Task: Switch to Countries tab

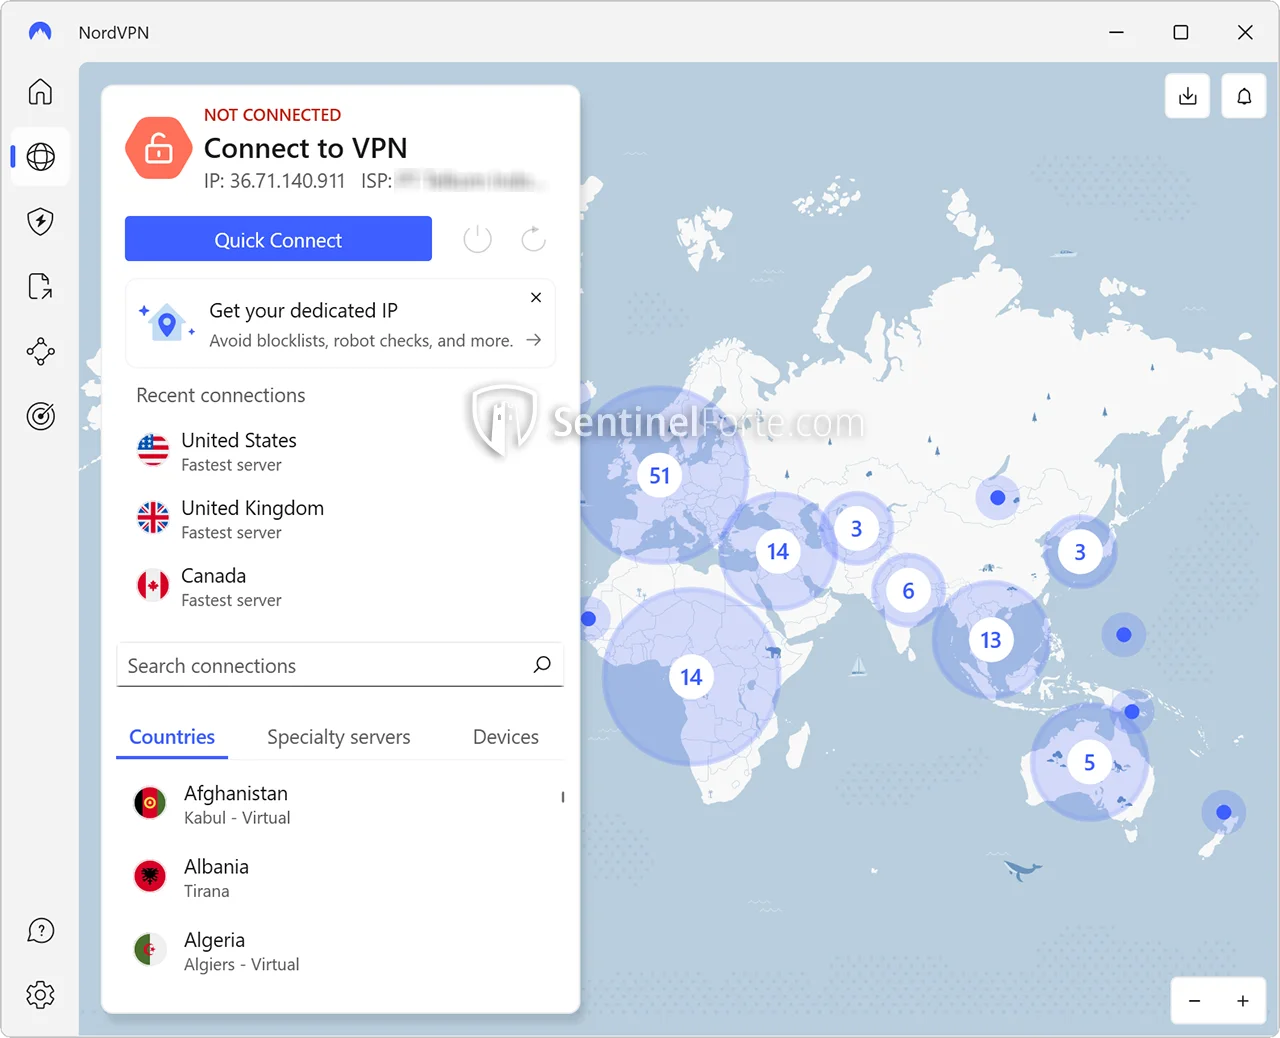Action: (172, 737)
